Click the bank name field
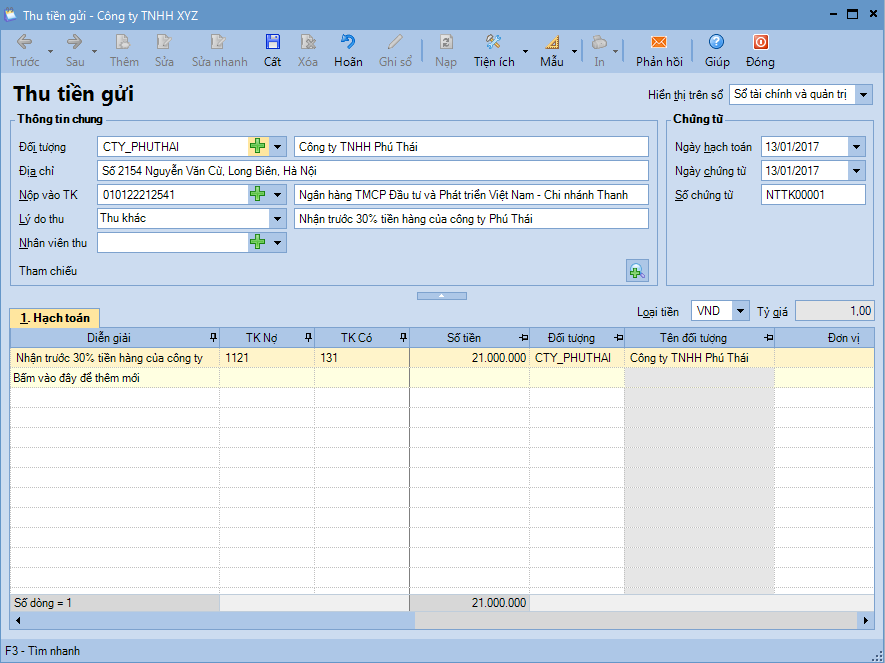 [471, 195]
